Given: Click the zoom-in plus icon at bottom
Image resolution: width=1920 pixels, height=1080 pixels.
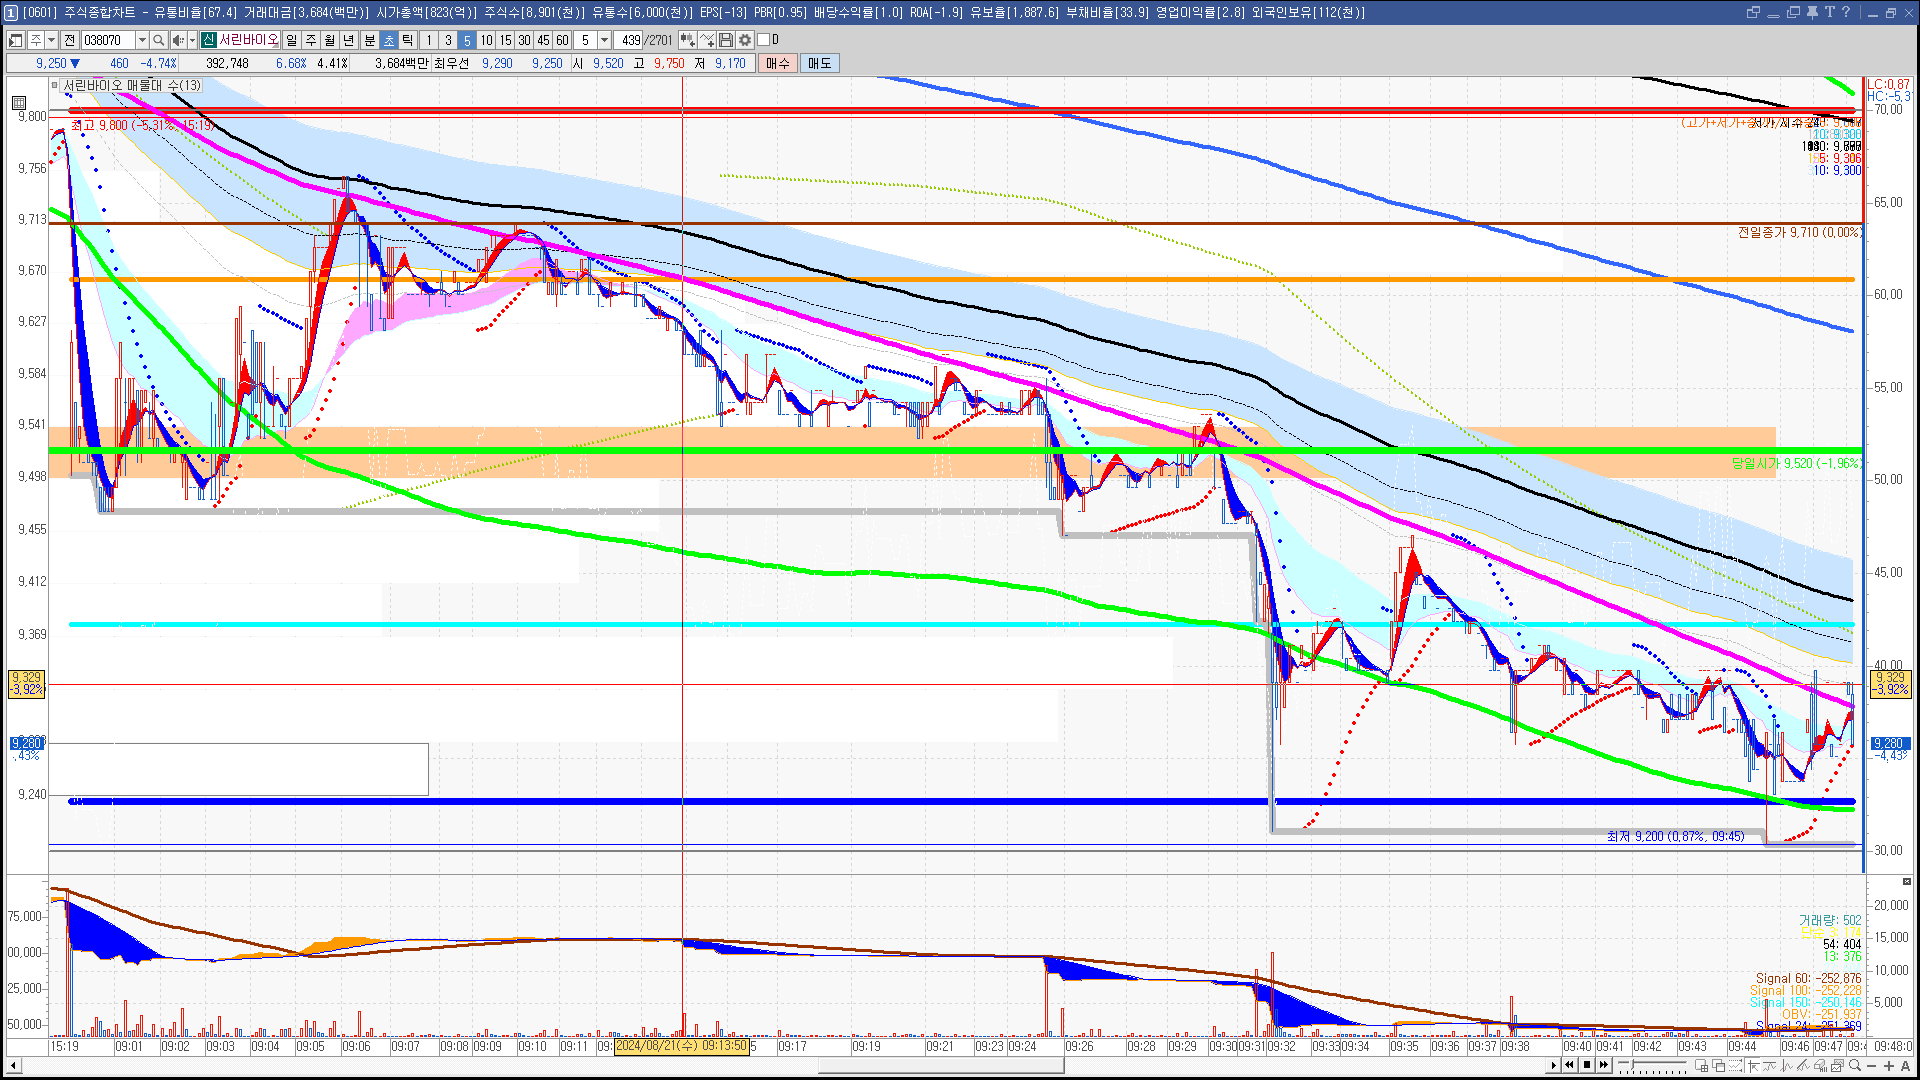Looking at the screenshot, I should (x=1889, y=1066).
